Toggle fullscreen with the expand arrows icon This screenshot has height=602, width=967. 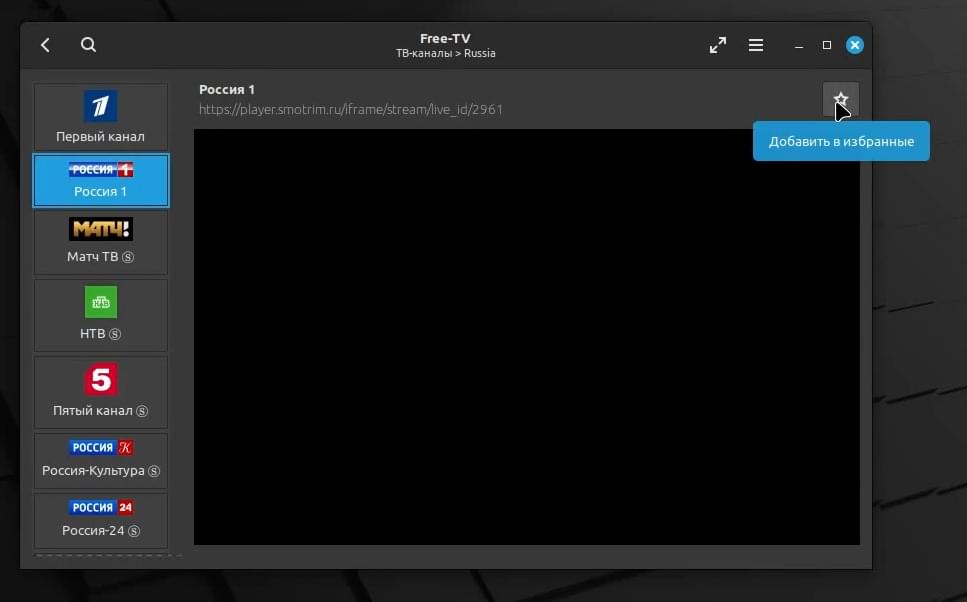(717, 45)
